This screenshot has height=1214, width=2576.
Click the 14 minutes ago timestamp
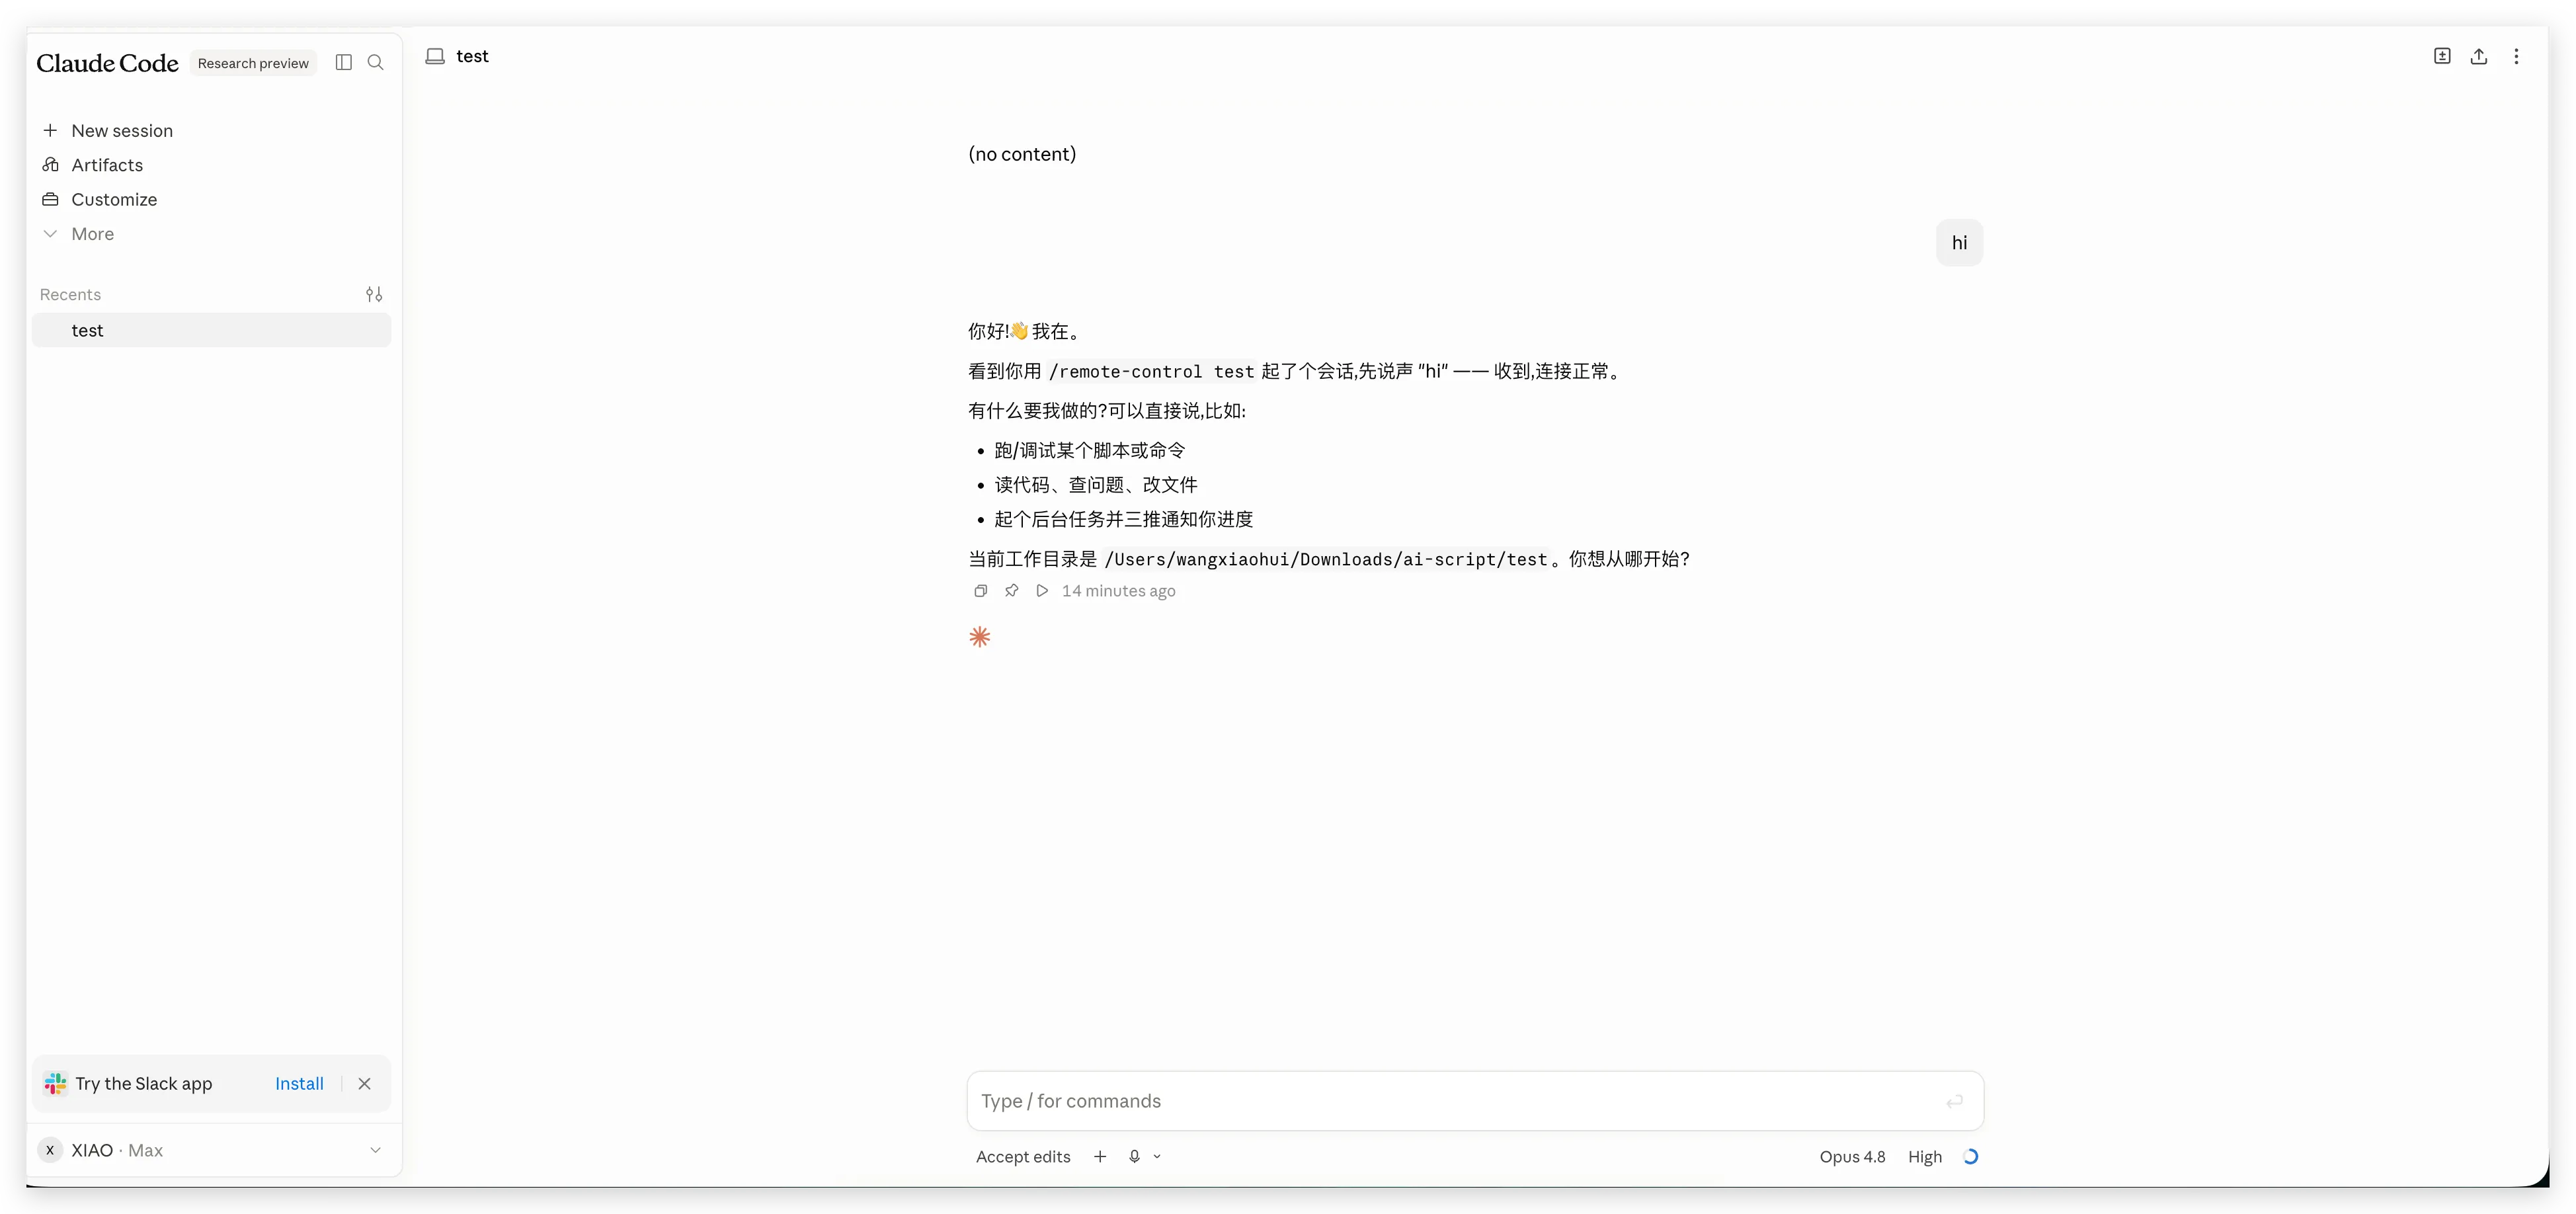pos(1118,591)
